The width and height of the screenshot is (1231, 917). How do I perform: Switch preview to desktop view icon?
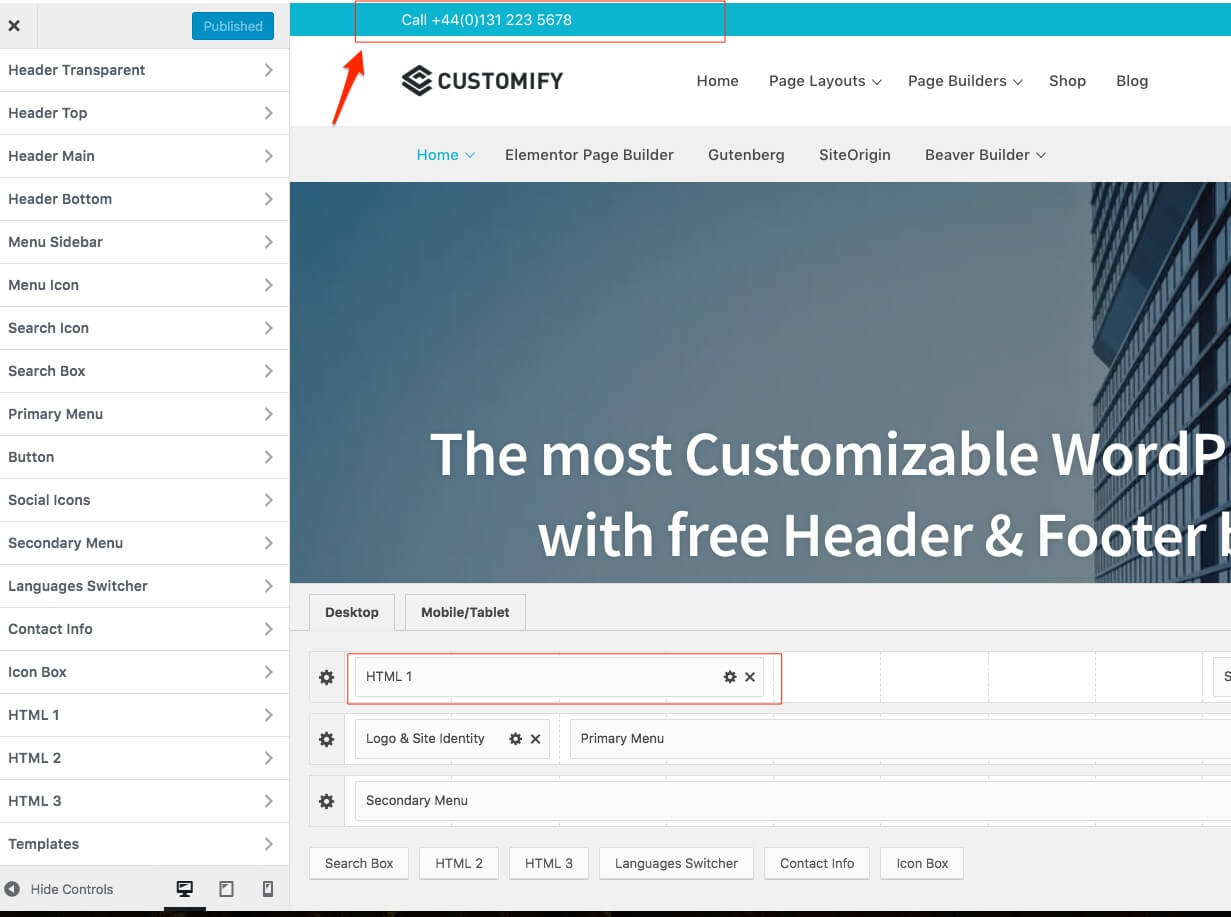(x=184, y=889)
